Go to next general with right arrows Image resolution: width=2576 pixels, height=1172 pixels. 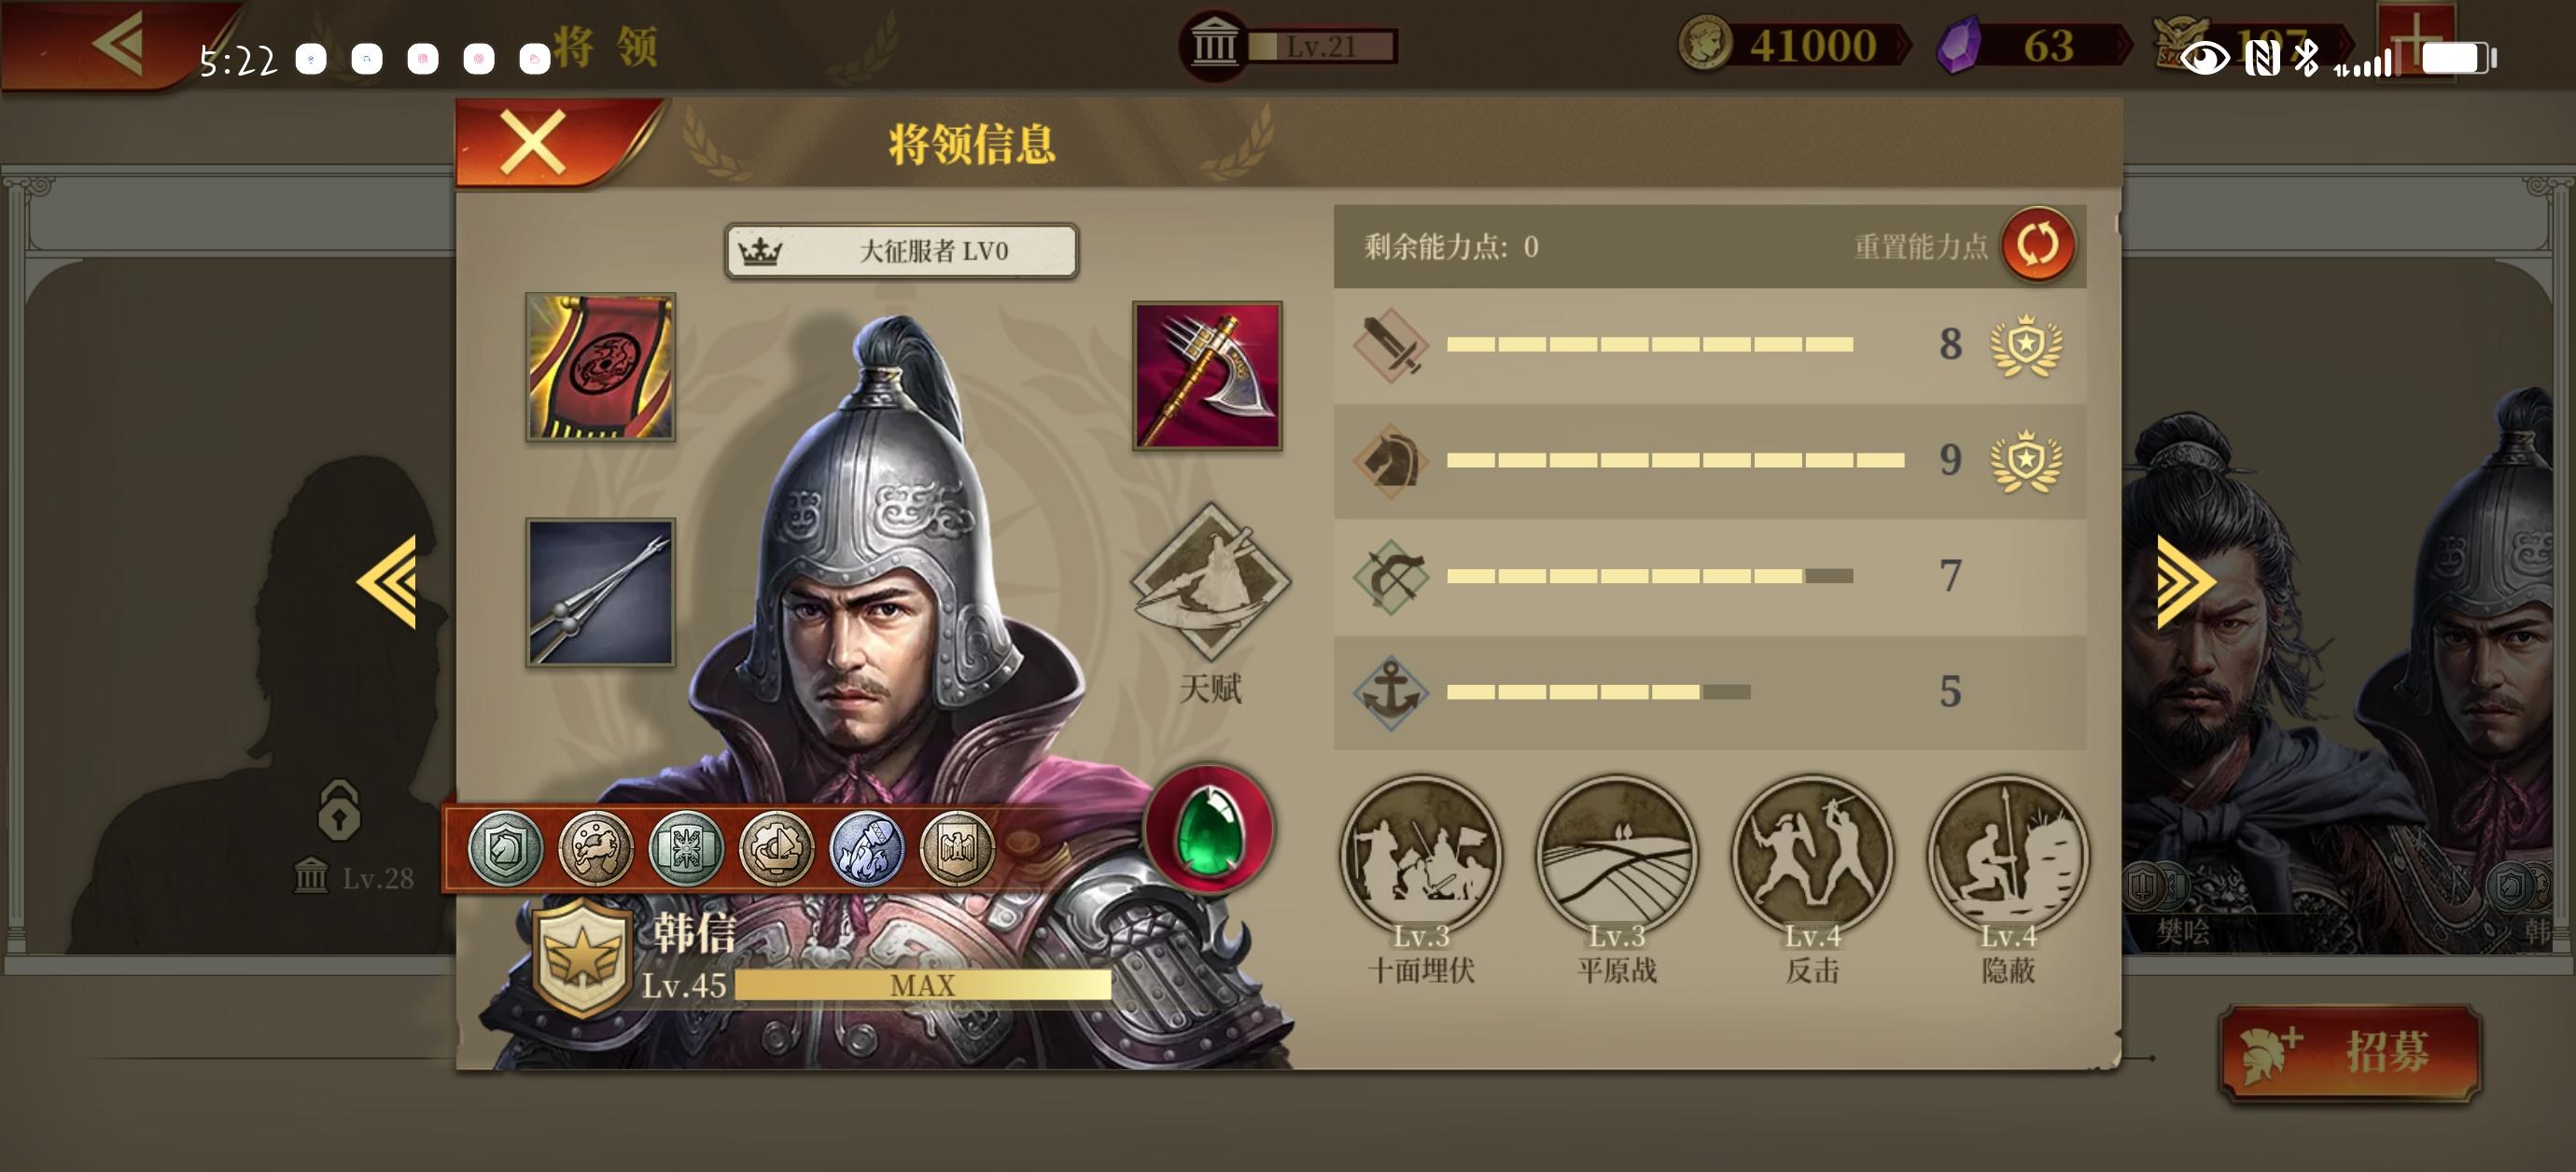(x=2185, y=582)
